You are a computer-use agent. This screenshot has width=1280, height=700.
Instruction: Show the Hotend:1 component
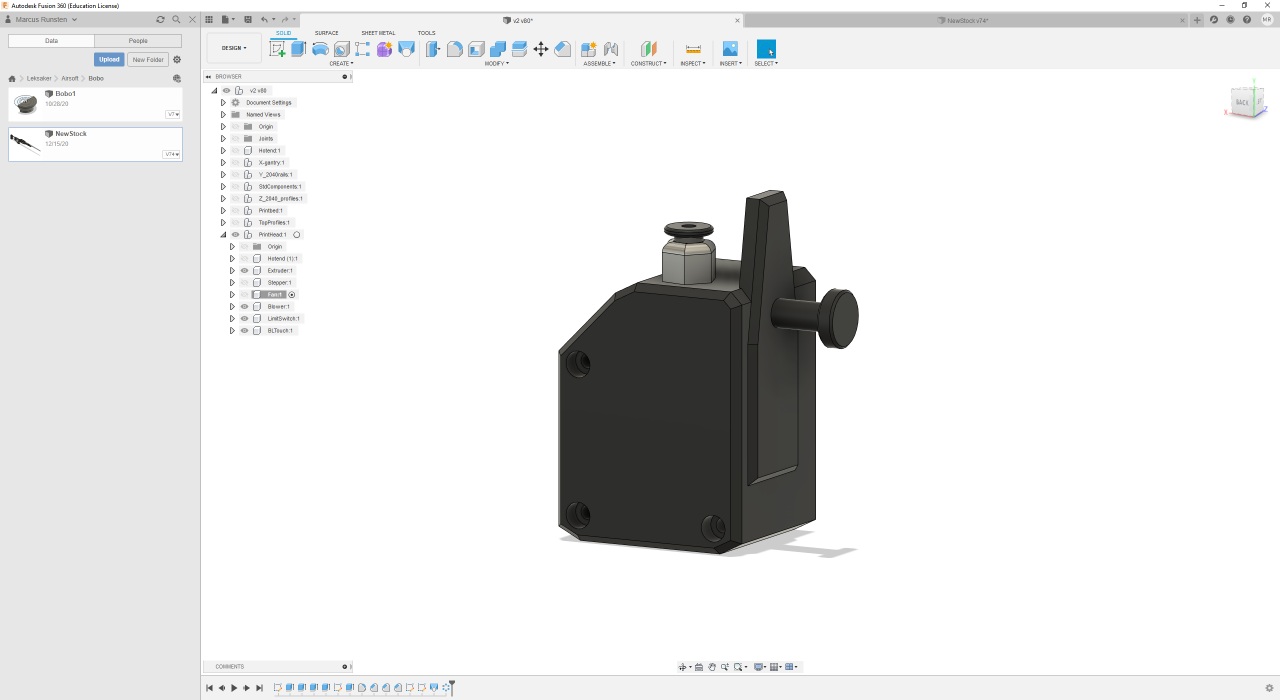[236, 150]
